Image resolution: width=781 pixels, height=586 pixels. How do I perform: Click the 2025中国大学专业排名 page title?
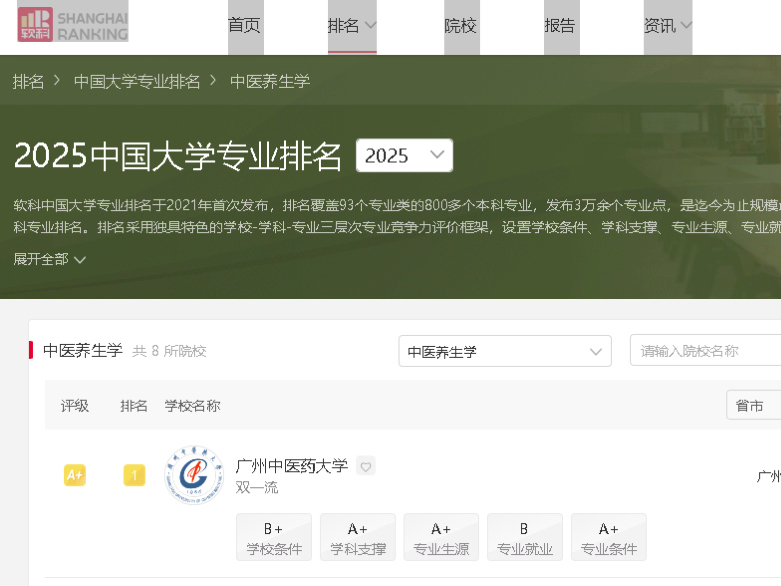click(178, 156)
